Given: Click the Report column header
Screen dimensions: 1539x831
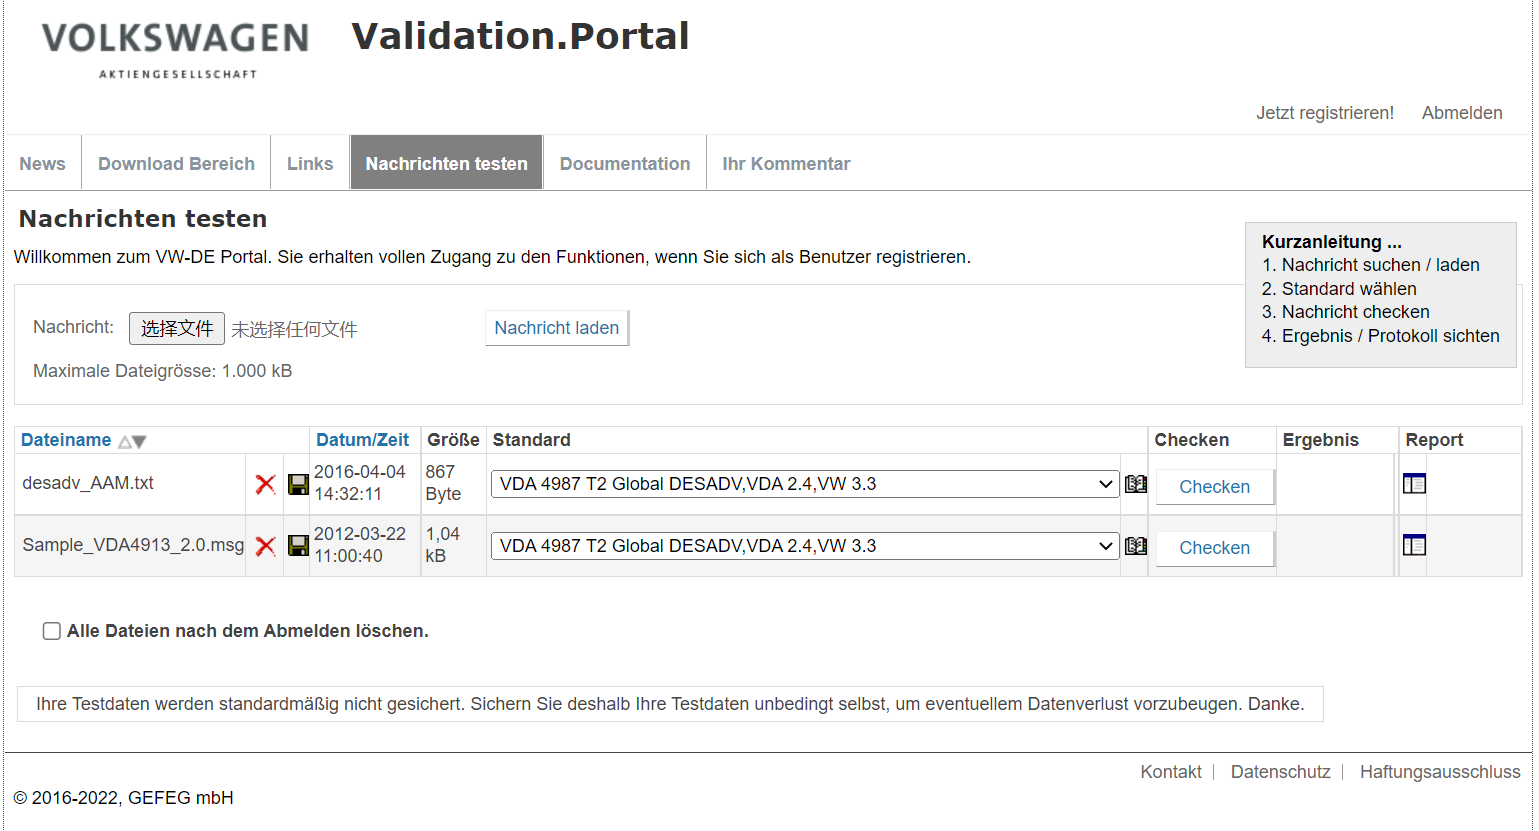Looking at the screenshot, I should click(x=1434, y=440).
